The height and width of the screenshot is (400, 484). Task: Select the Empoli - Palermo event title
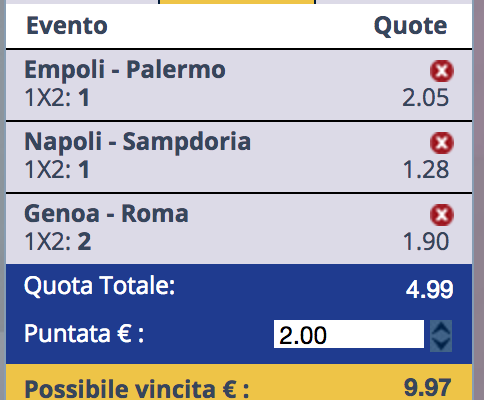[x=125, y=69]
